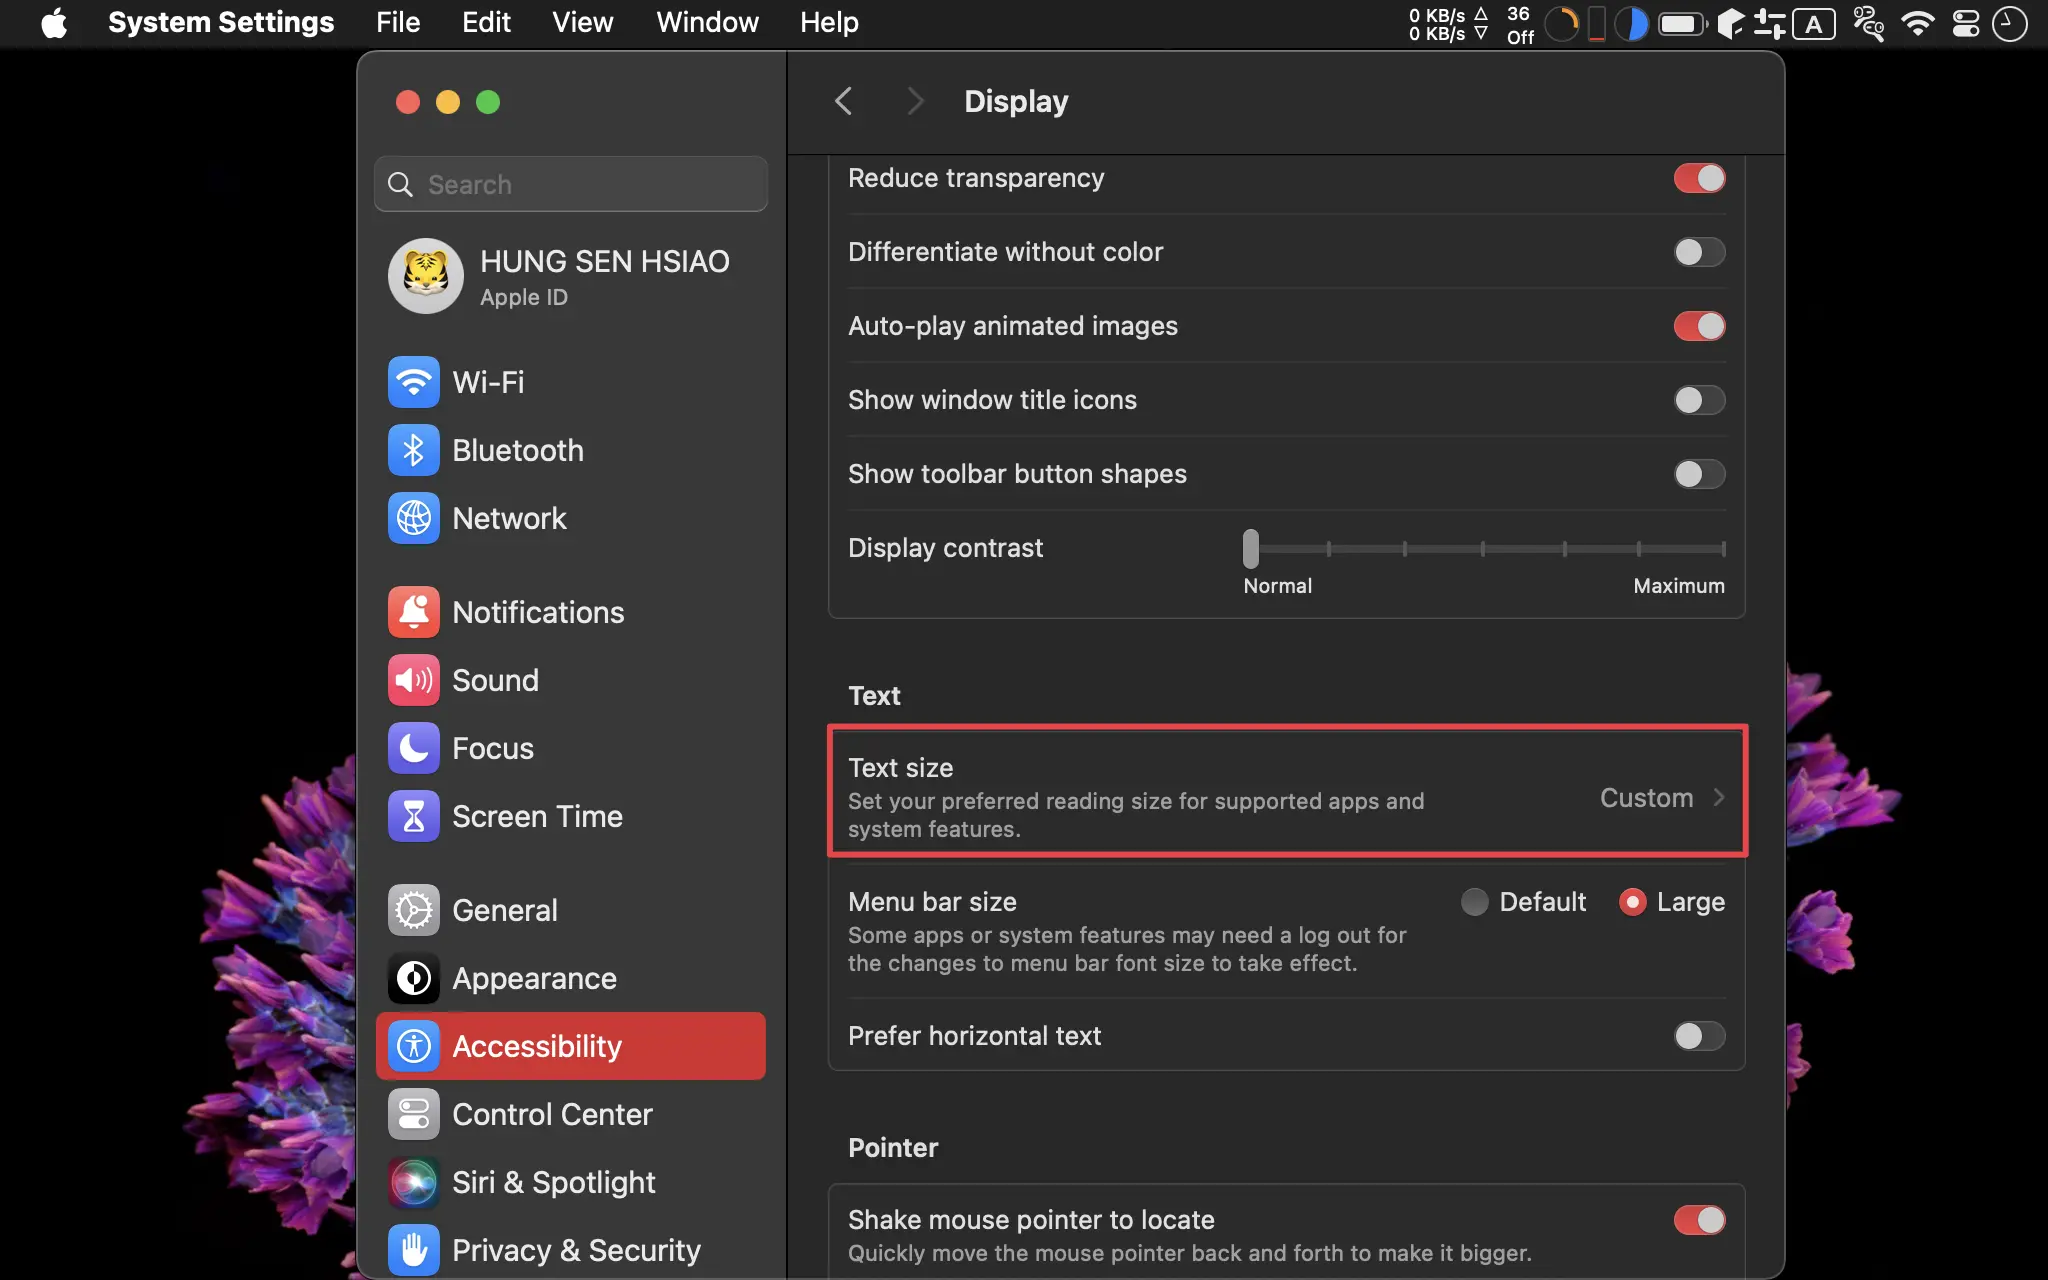This screenshot has width=2048, height=1280.
Task: Click the sliders menu bar icon
Action: pos(1769,23)
